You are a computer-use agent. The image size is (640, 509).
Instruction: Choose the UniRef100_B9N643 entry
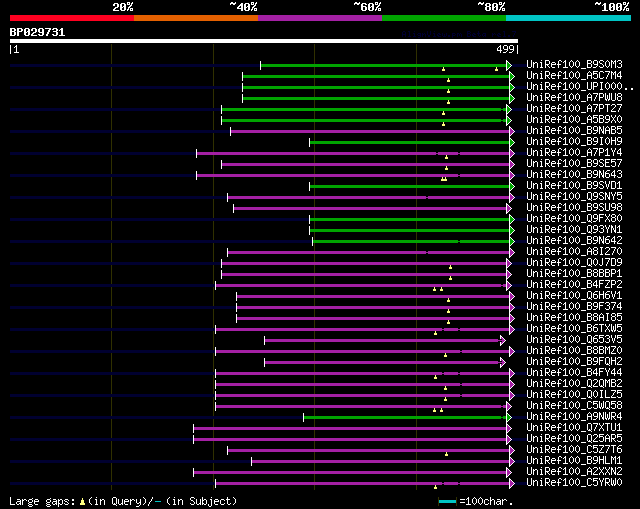click(x=574, y=174)
